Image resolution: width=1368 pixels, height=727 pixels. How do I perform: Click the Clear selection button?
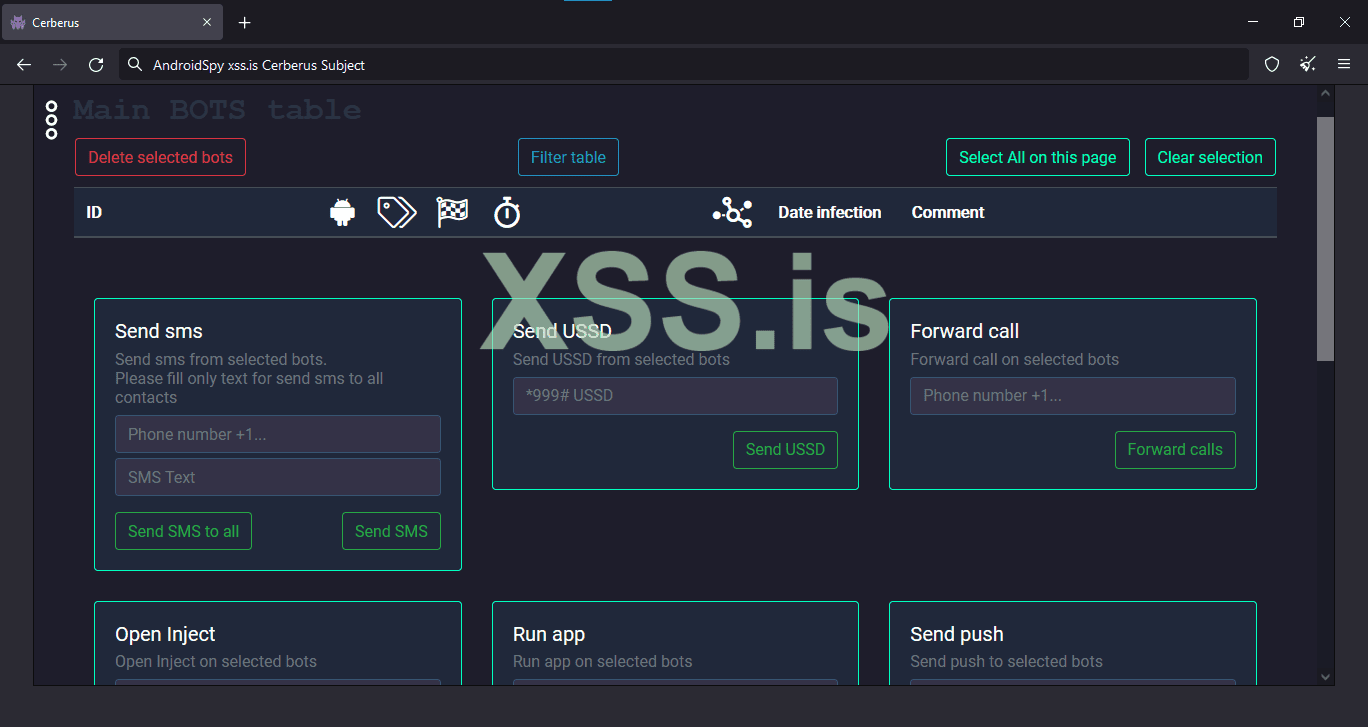coord(1210,157)
